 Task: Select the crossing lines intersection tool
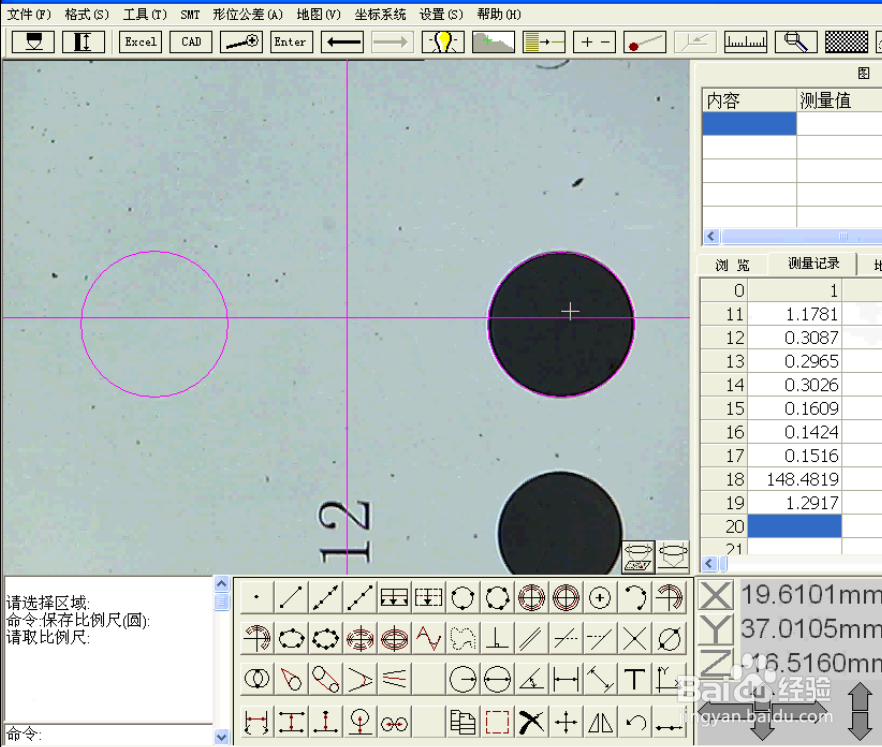[634, 639]
